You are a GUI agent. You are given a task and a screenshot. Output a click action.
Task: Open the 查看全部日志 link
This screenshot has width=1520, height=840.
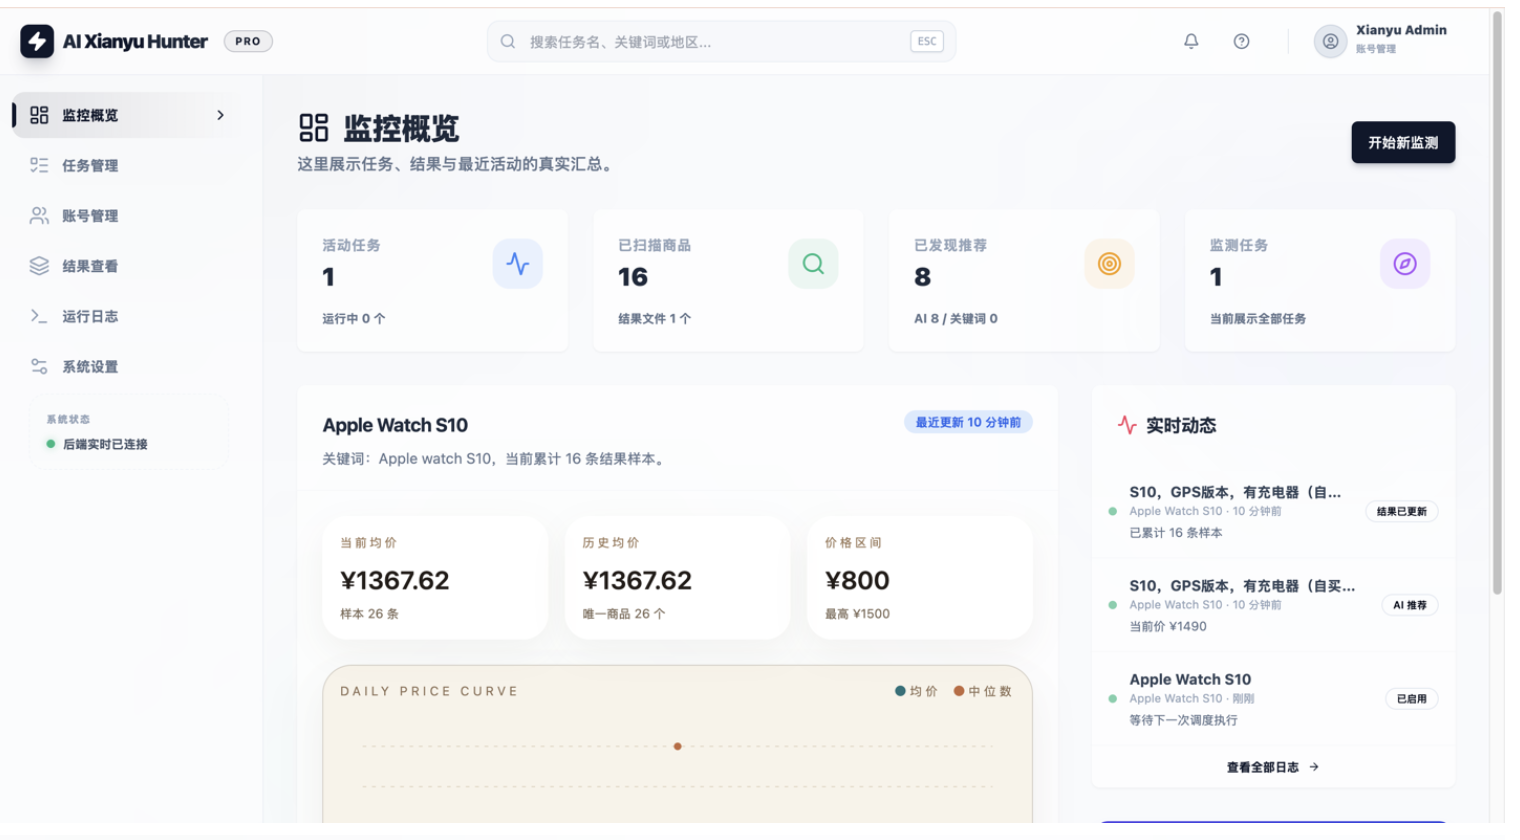tap(1273, 767)
